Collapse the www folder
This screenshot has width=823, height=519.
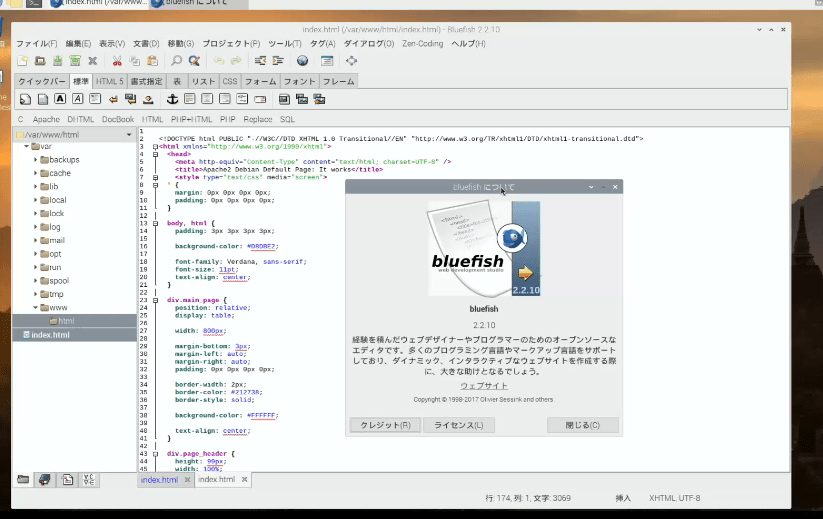pyautogui.click(x=36, y=308)
